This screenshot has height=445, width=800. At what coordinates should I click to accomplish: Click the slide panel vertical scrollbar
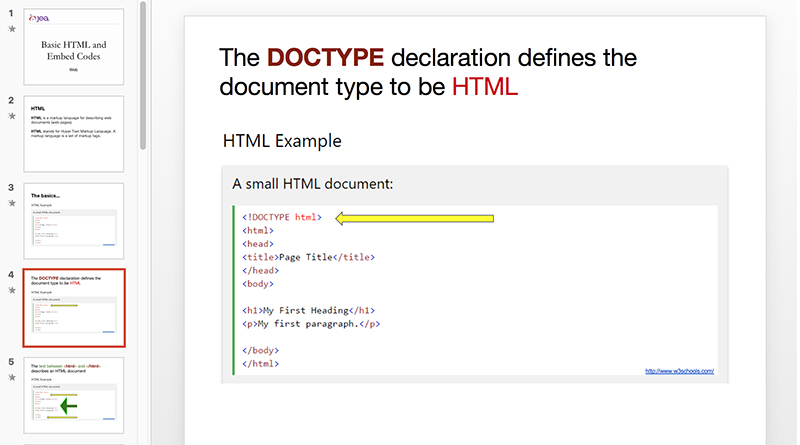[143, 76]
